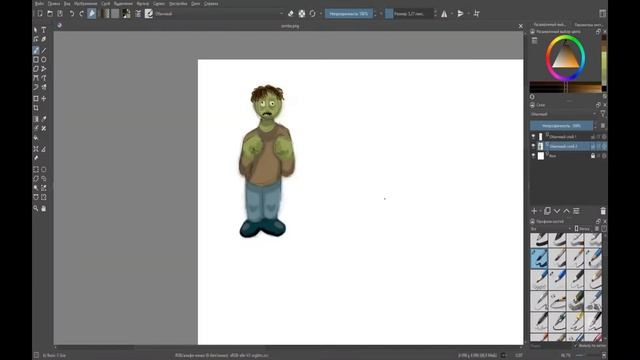Select the Measure tool

(44, 149)
